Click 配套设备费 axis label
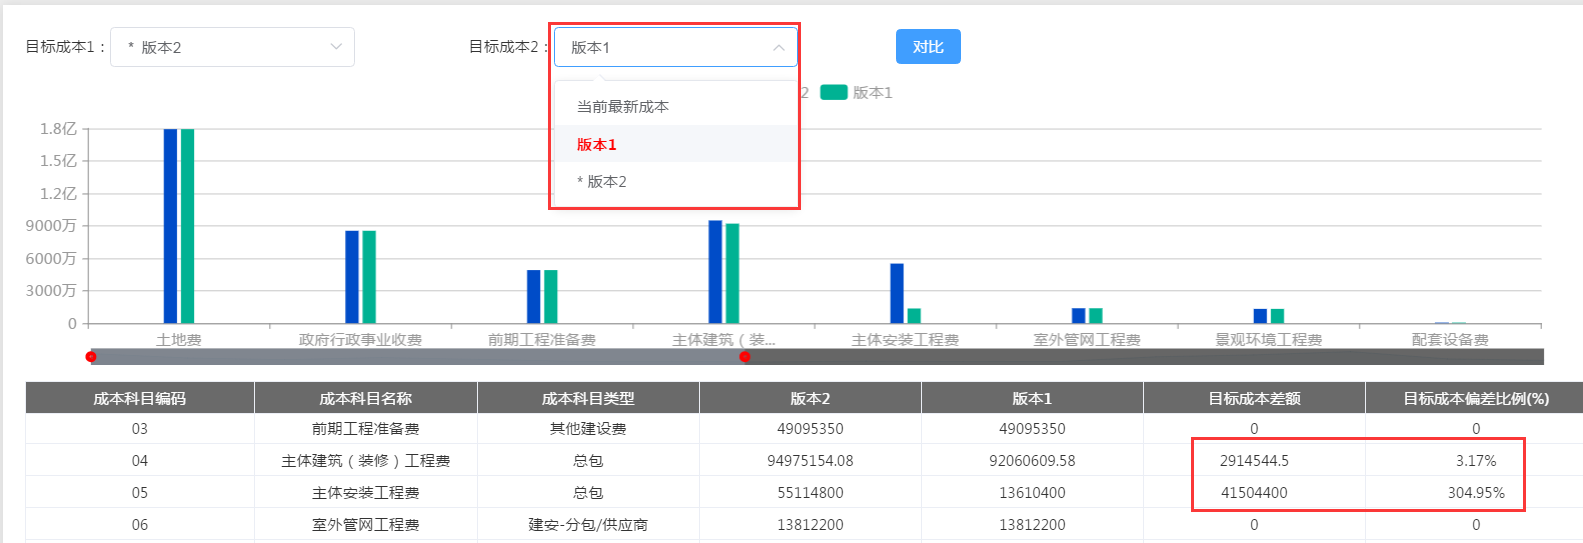This screenshot has height=543, width=1583. [1450, 339]
